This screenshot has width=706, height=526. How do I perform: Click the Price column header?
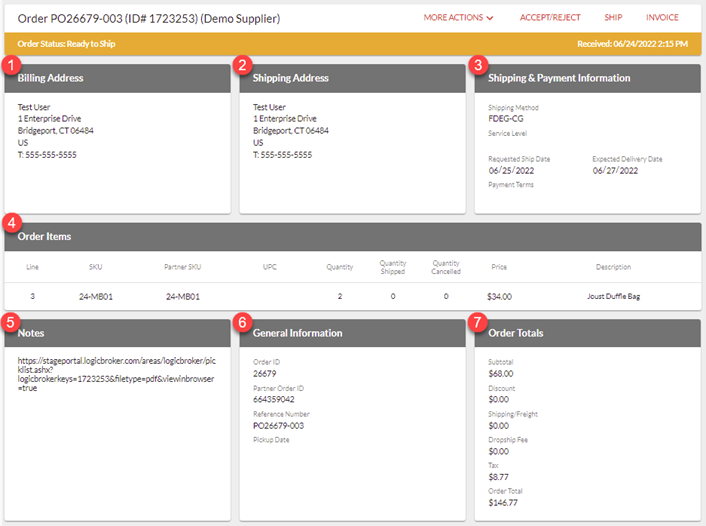(x=499, y=267)
